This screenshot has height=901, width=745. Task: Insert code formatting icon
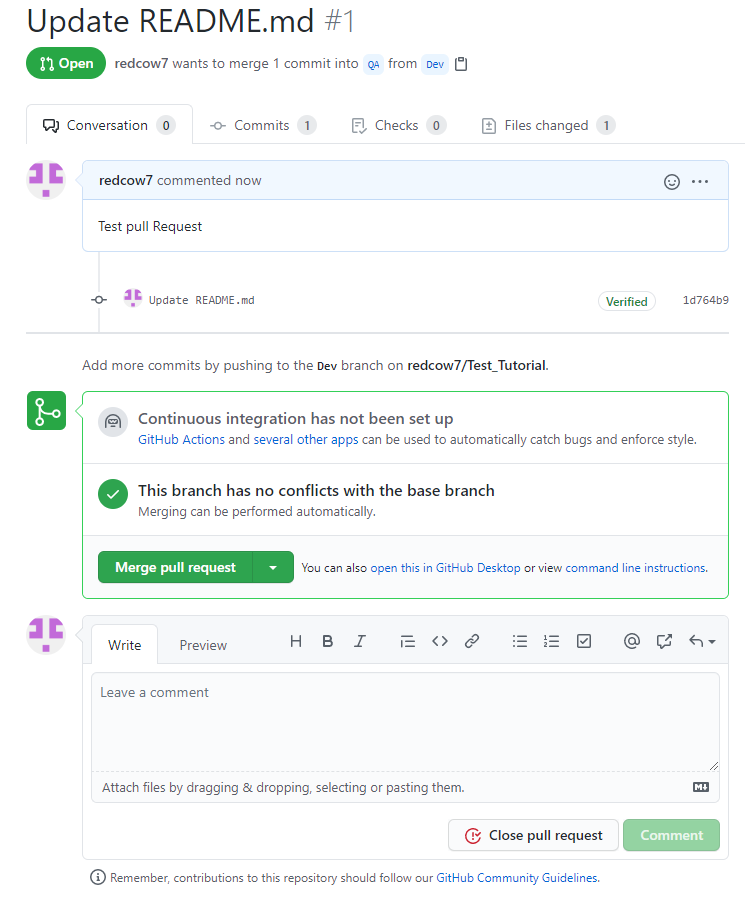point(440,641)
